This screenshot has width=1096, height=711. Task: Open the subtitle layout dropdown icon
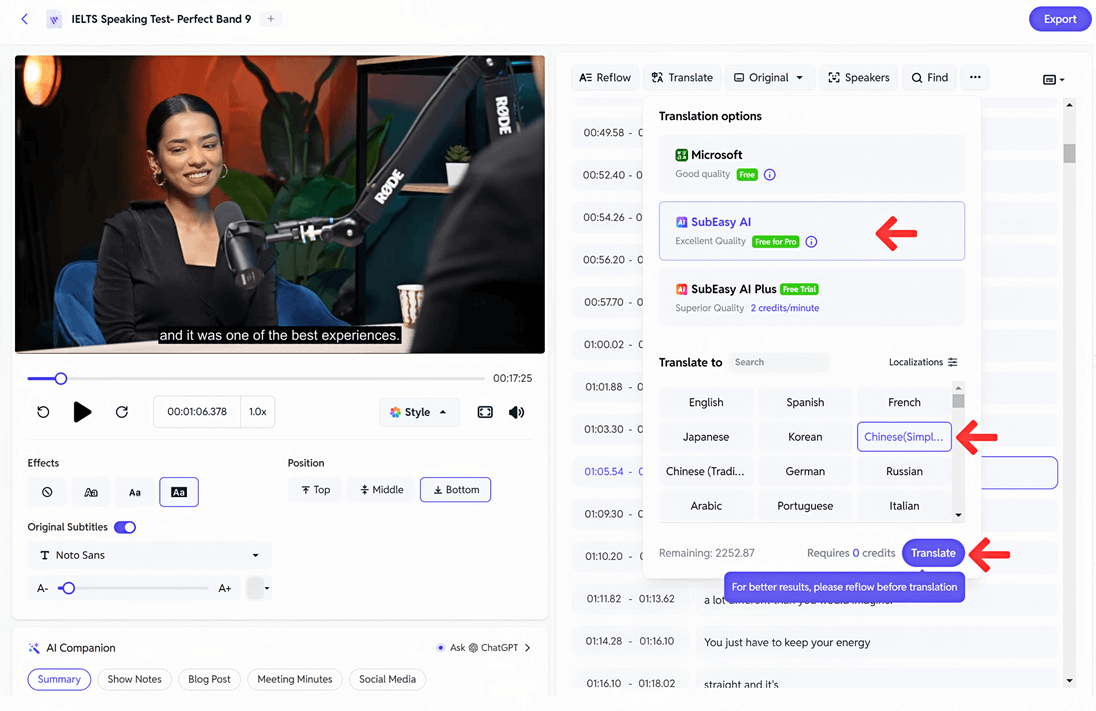pyautogui.click(x=1053, y=80)
